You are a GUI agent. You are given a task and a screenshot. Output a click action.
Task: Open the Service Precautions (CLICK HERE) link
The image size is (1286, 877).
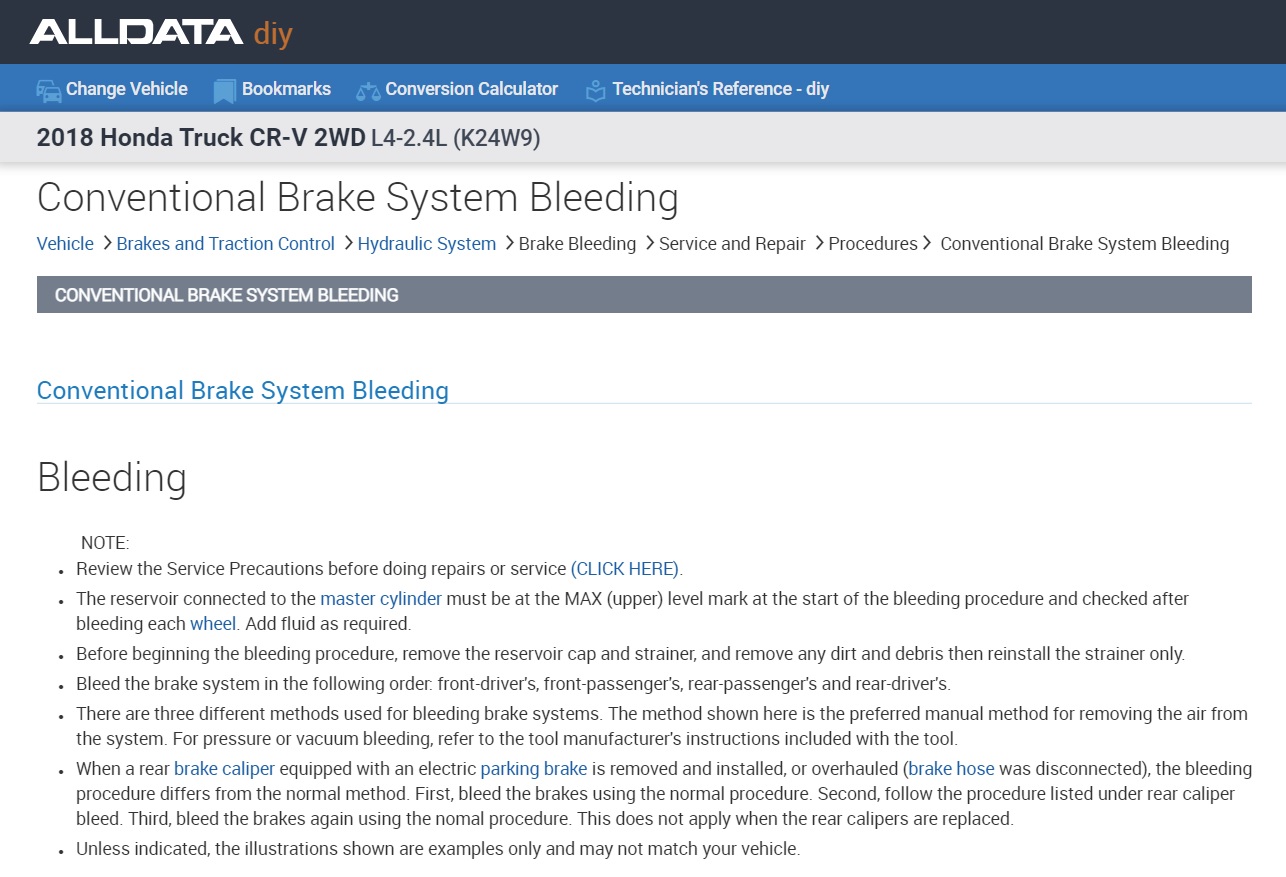click(x=625, y=569)
